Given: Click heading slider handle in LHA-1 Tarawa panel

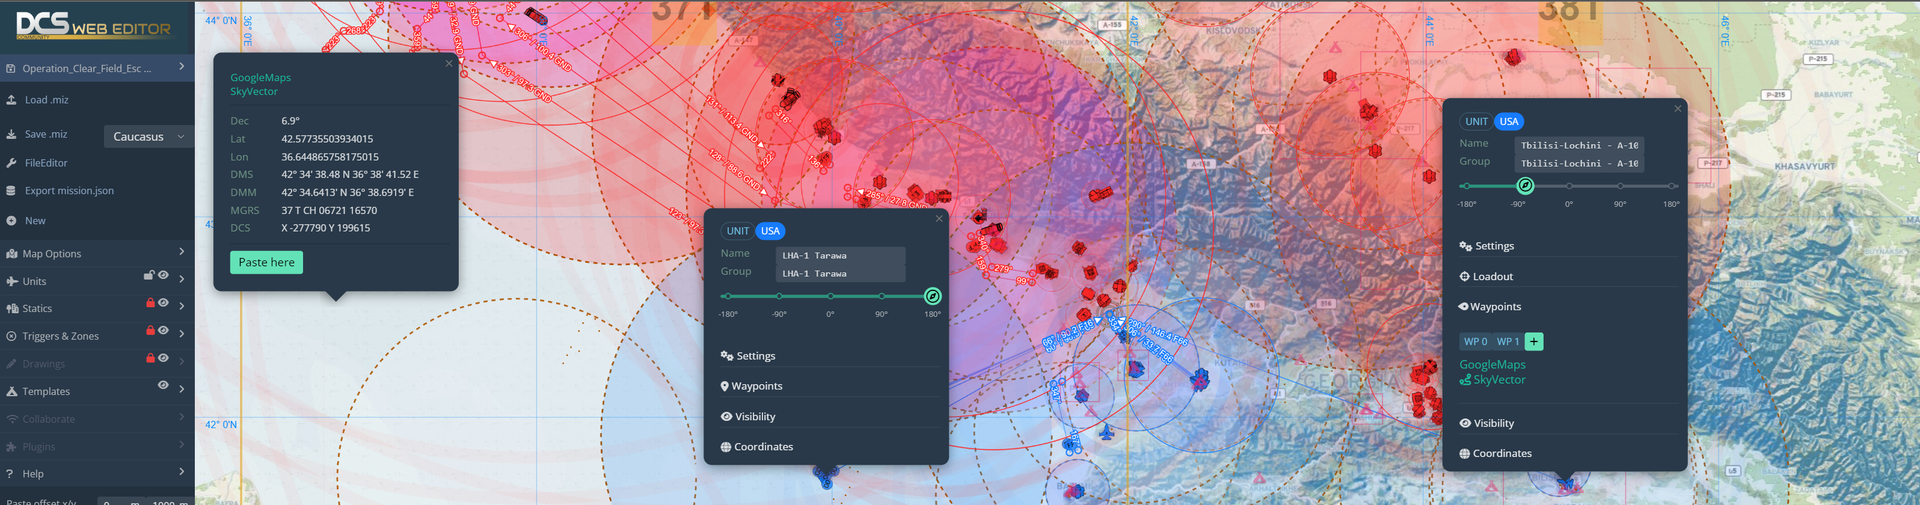Looking at the screenshot, I should [x=932, y=296].
